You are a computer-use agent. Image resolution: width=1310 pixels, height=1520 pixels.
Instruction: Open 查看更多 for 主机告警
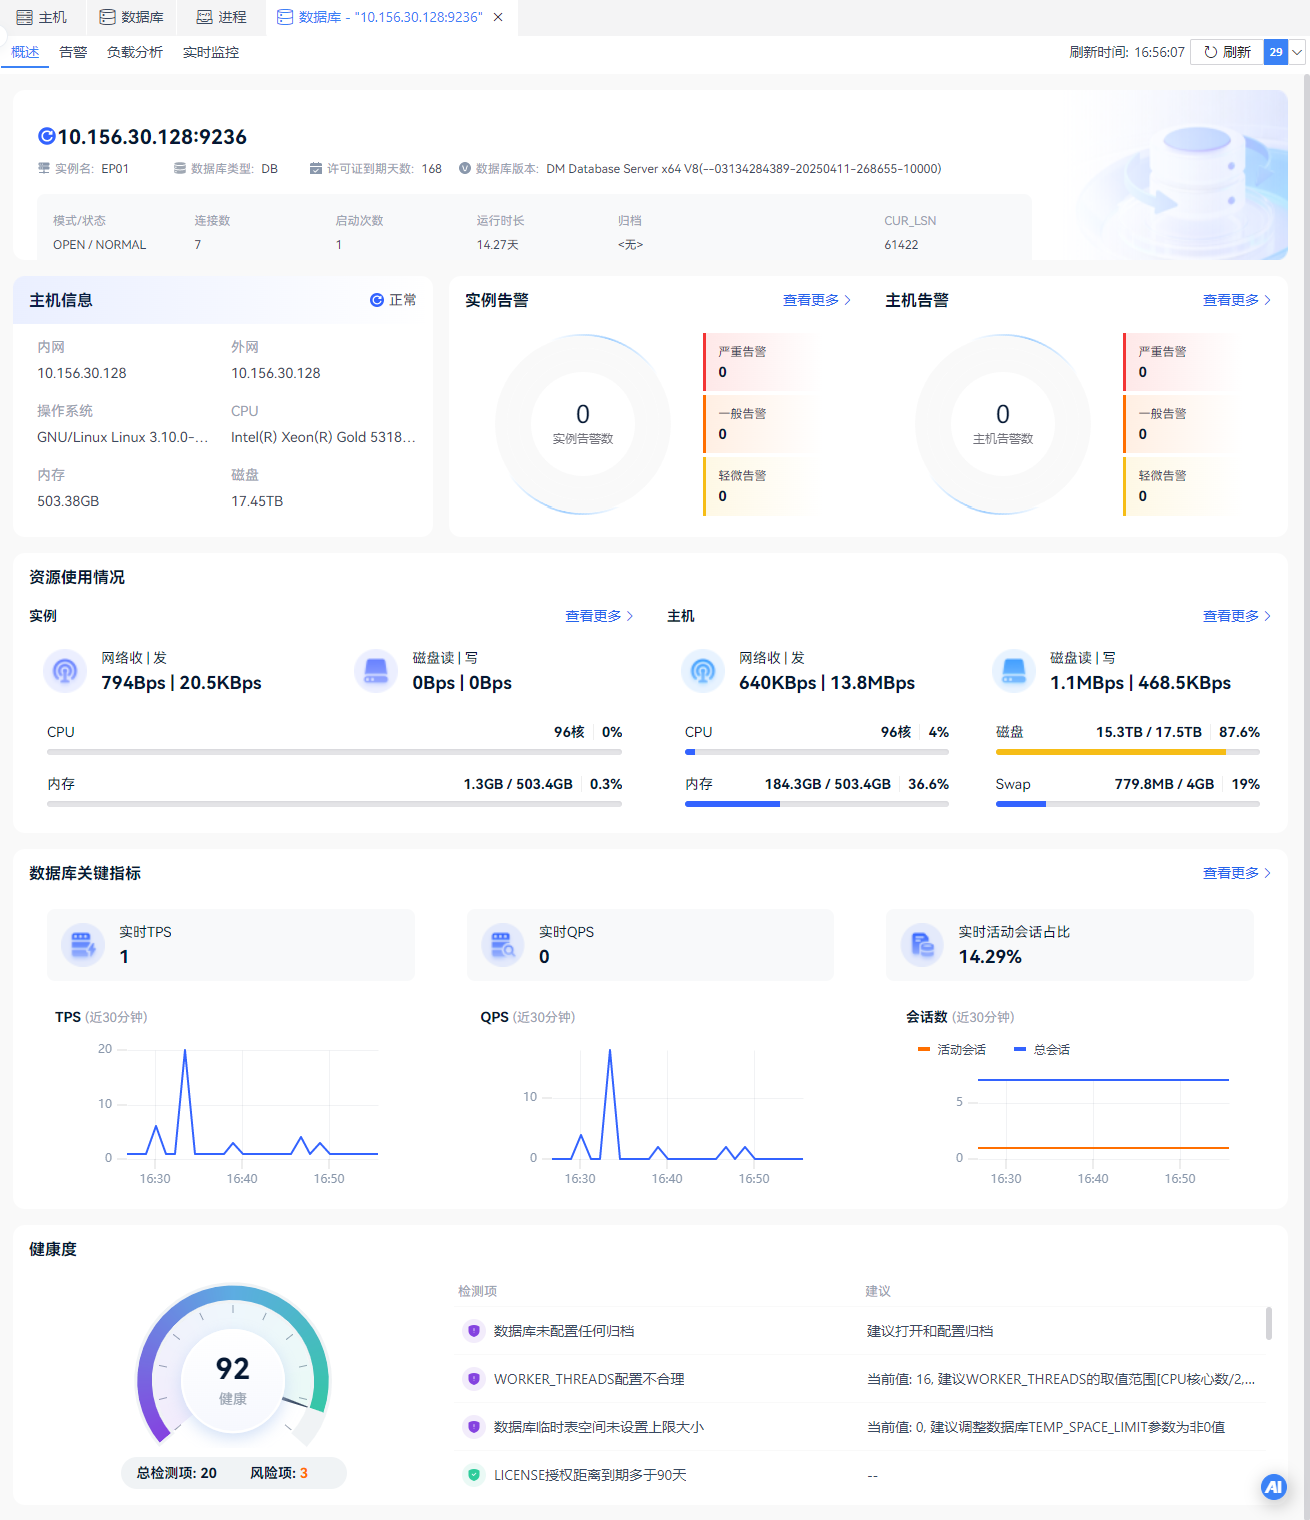[1237, 300]
